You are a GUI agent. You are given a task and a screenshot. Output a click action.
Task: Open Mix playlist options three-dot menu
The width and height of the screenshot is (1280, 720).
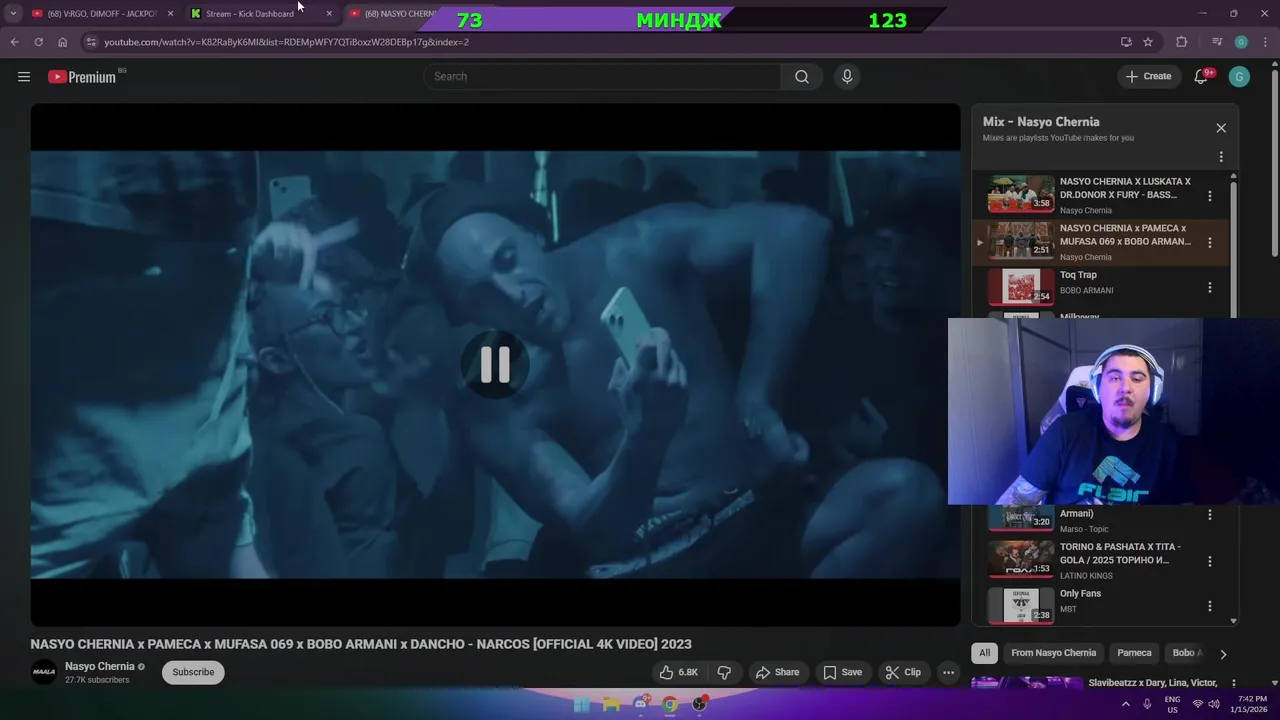point(1221,157)
